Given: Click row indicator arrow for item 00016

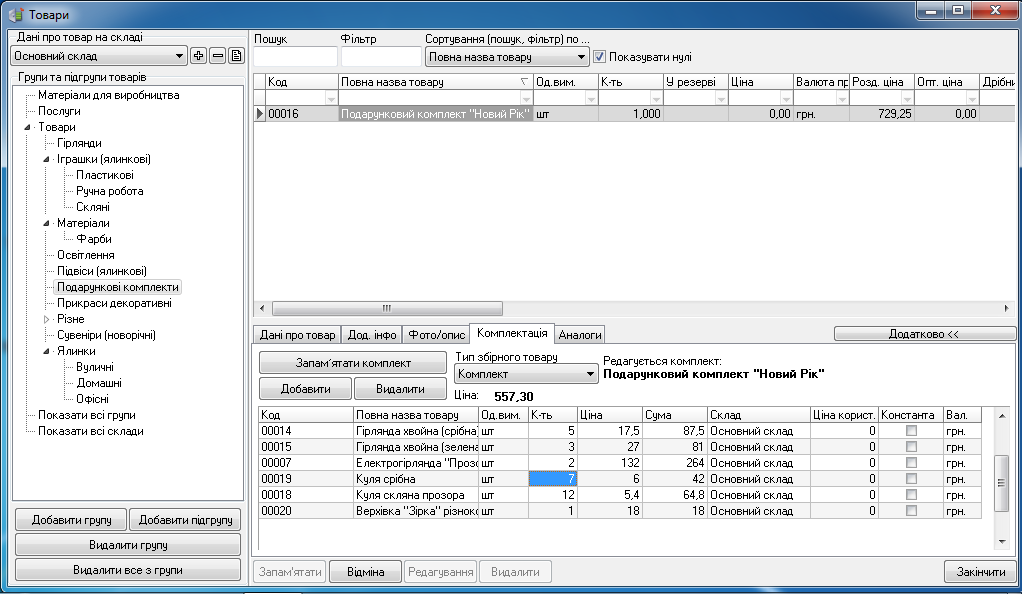Looking at the screenshot, I should [260, 115].
